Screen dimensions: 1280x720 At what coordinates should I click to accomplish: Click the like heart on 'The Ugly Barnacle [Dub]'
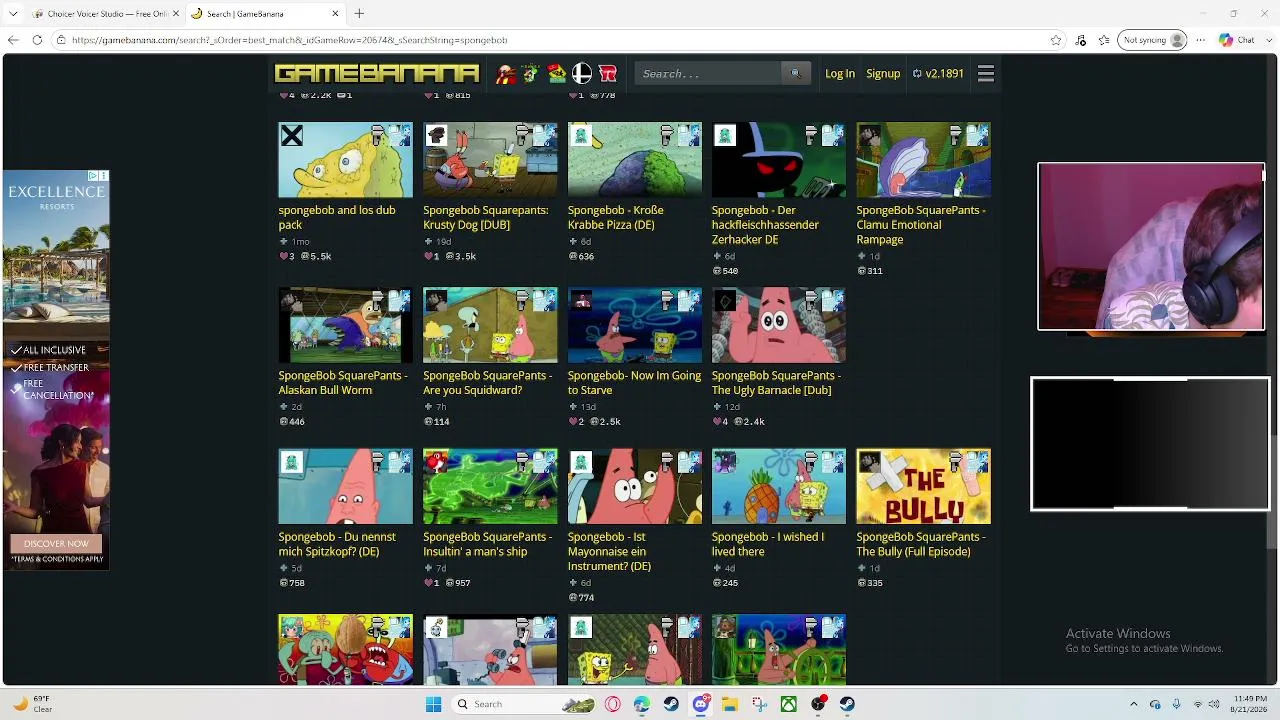(x=716, y=422)
